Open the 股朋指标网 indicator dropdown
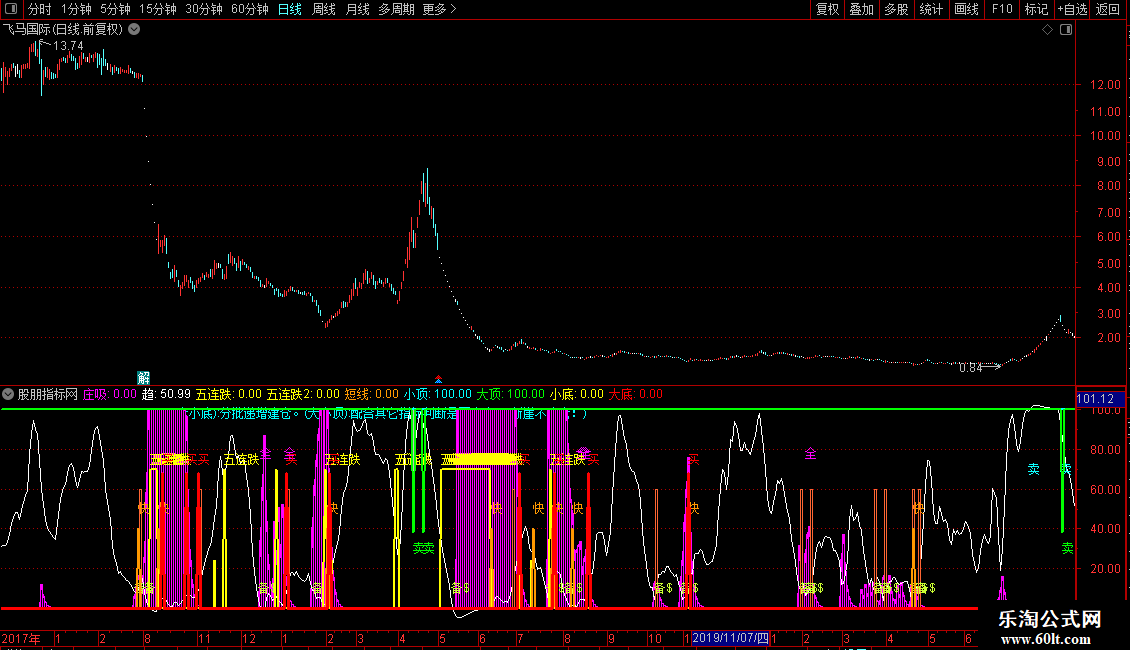Image resolution: width=1130 pixels, height=650 pixels. pos(9,394)
